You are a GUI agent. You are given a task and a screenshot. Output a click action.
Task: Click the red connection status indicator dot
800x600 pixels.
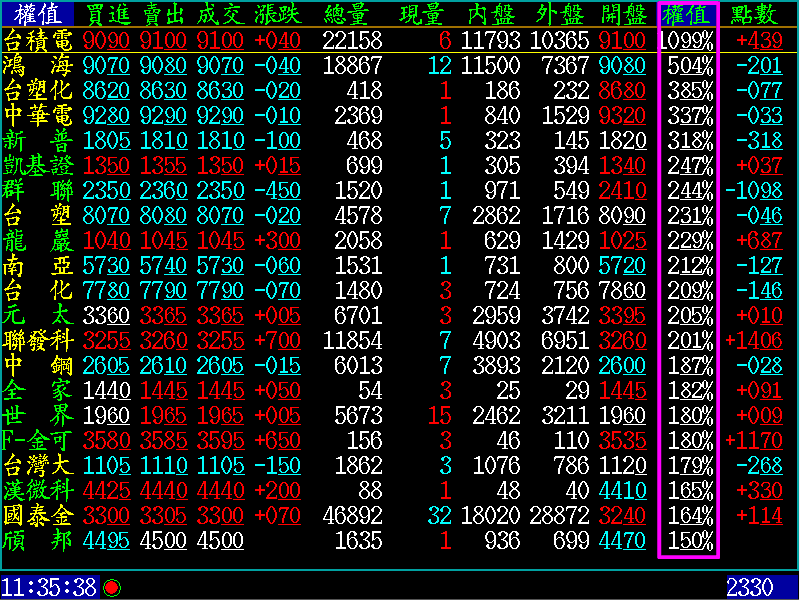(111, 587)
